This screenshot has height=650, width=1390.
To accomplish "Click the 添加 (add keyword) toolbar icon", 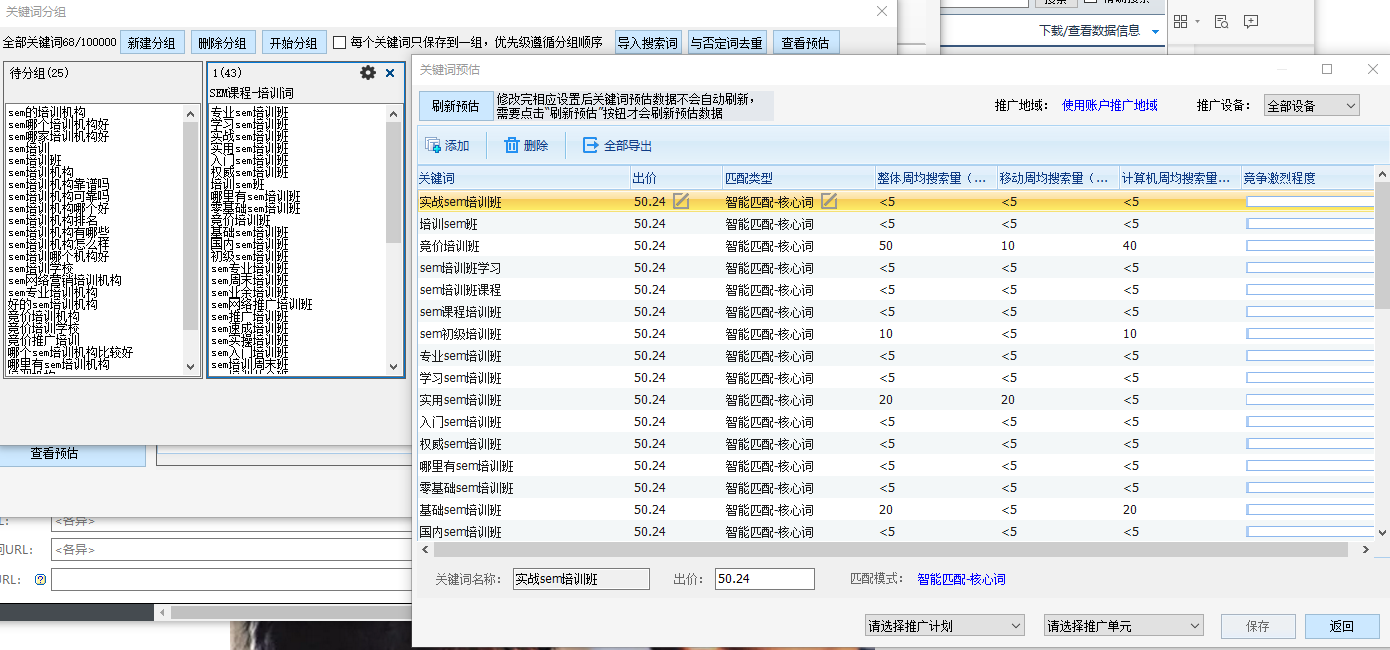I will click(x=433, y=145).
